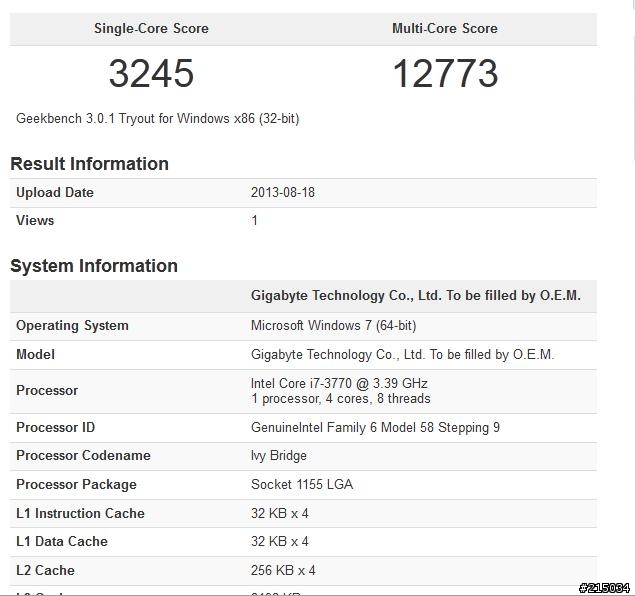Select the L1 Instruction Cache 32 KB x 4 value
Viewport: 635px width, 596px height.
click(x=279, y=513)
